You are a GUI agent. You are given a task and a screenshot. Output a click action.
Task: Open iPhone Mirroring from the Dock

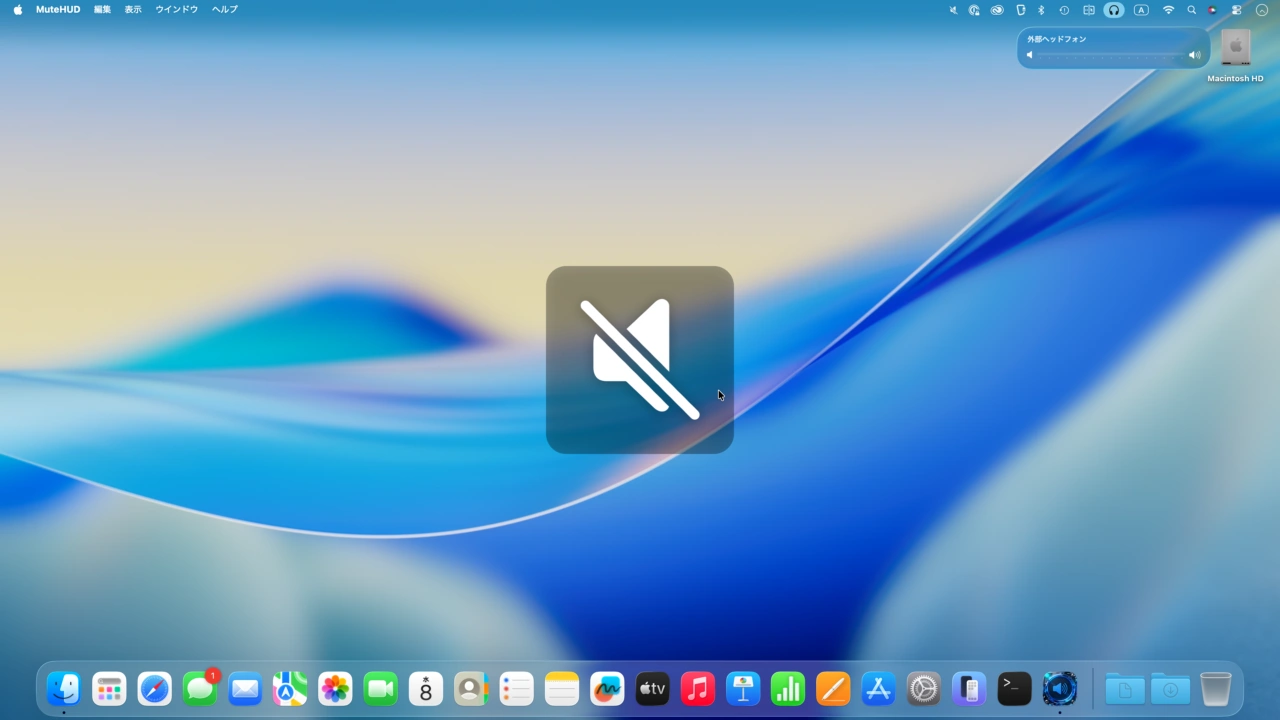pyautogui.click(x=969, y=689)
